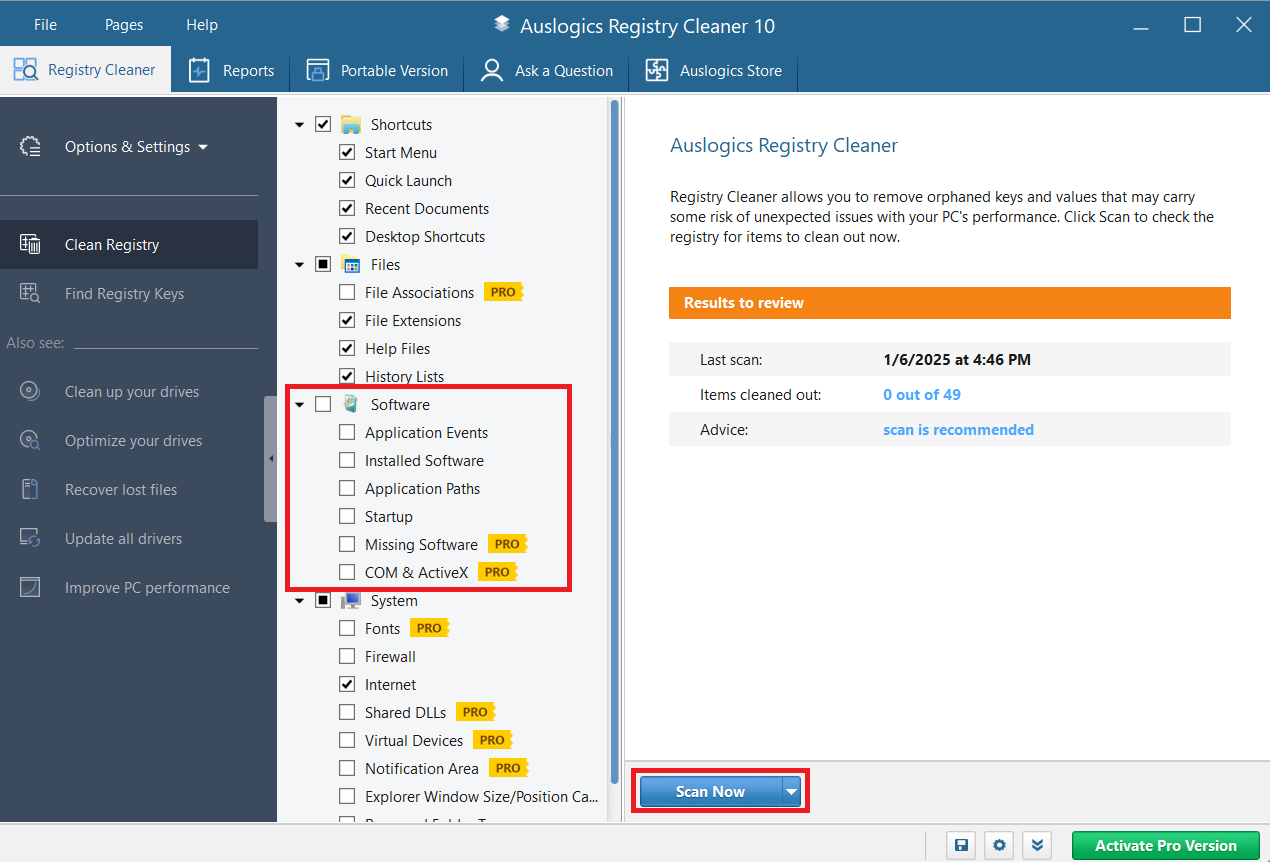Open the File menu
Screen dimensions: 1270x862
pyautogui.click(x=45, y=25)
